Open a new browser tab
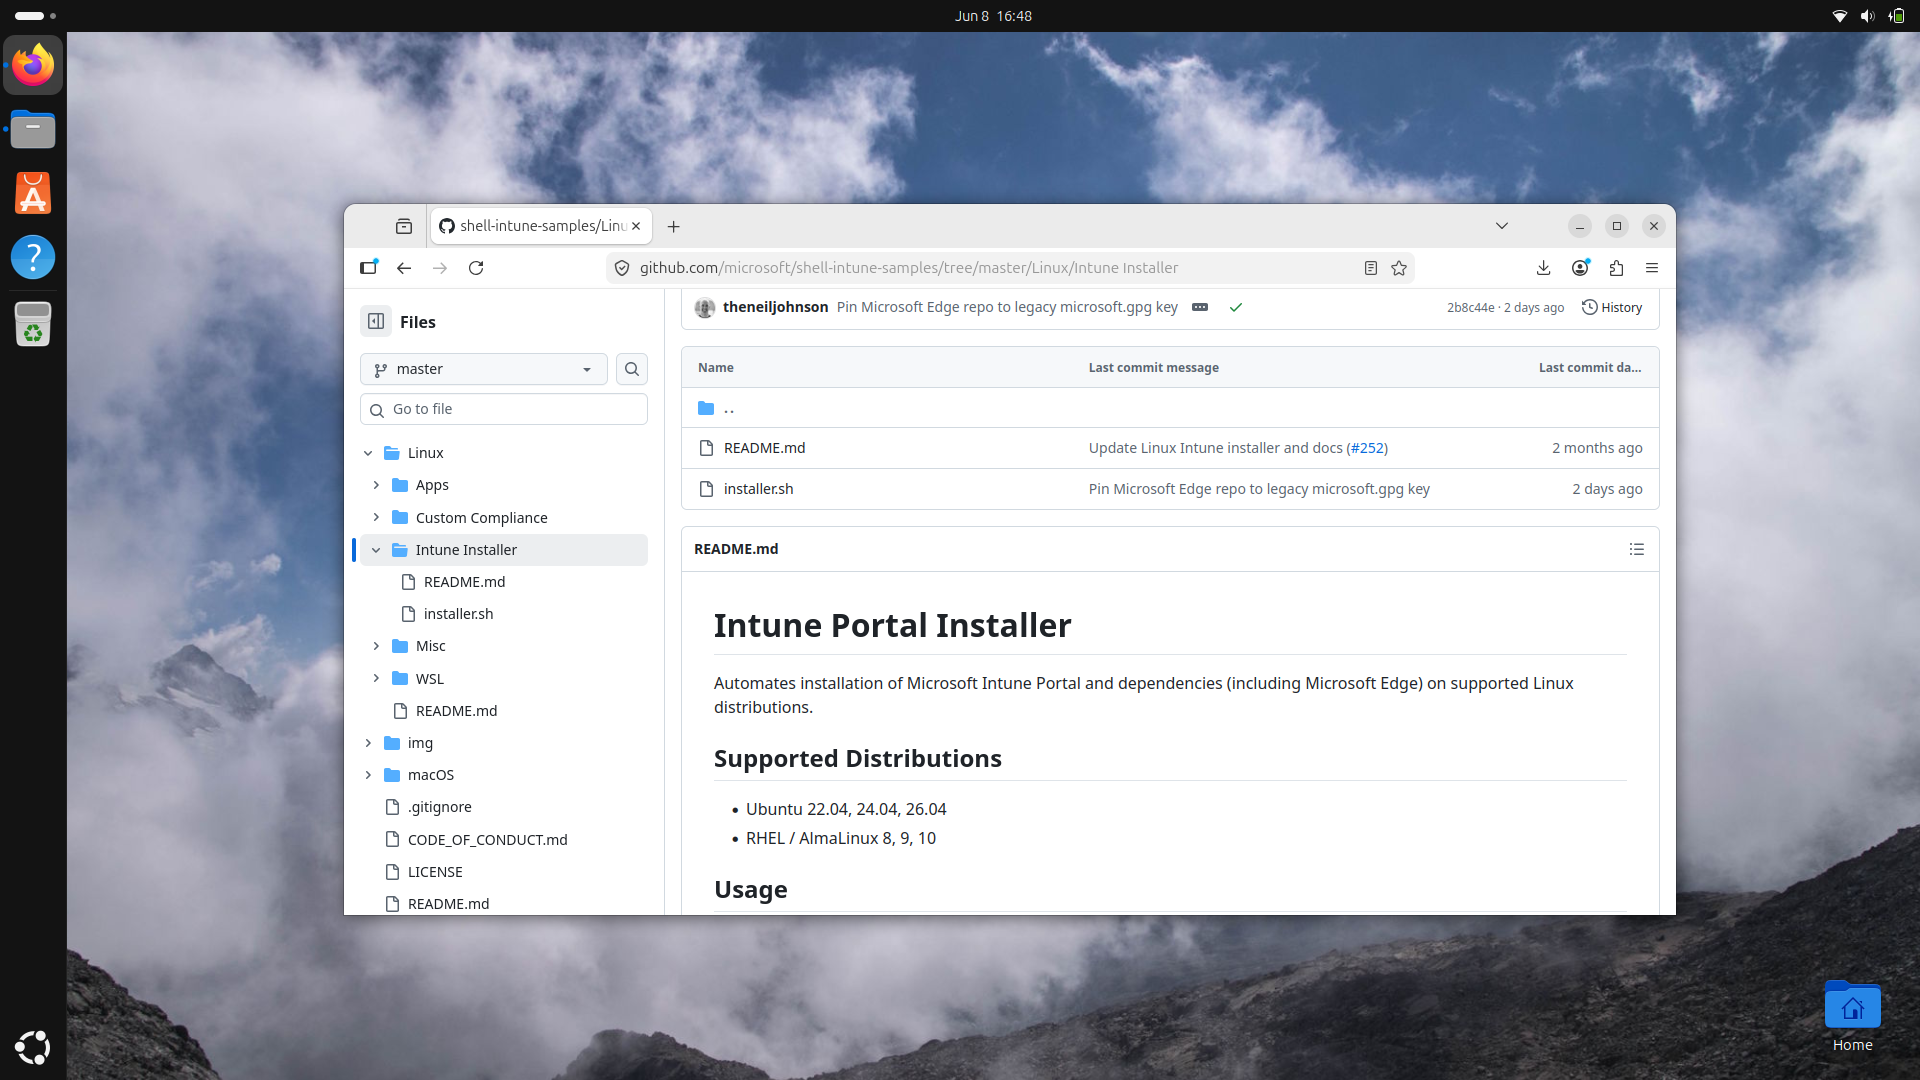1920x1080 pixels. point(674,227)
